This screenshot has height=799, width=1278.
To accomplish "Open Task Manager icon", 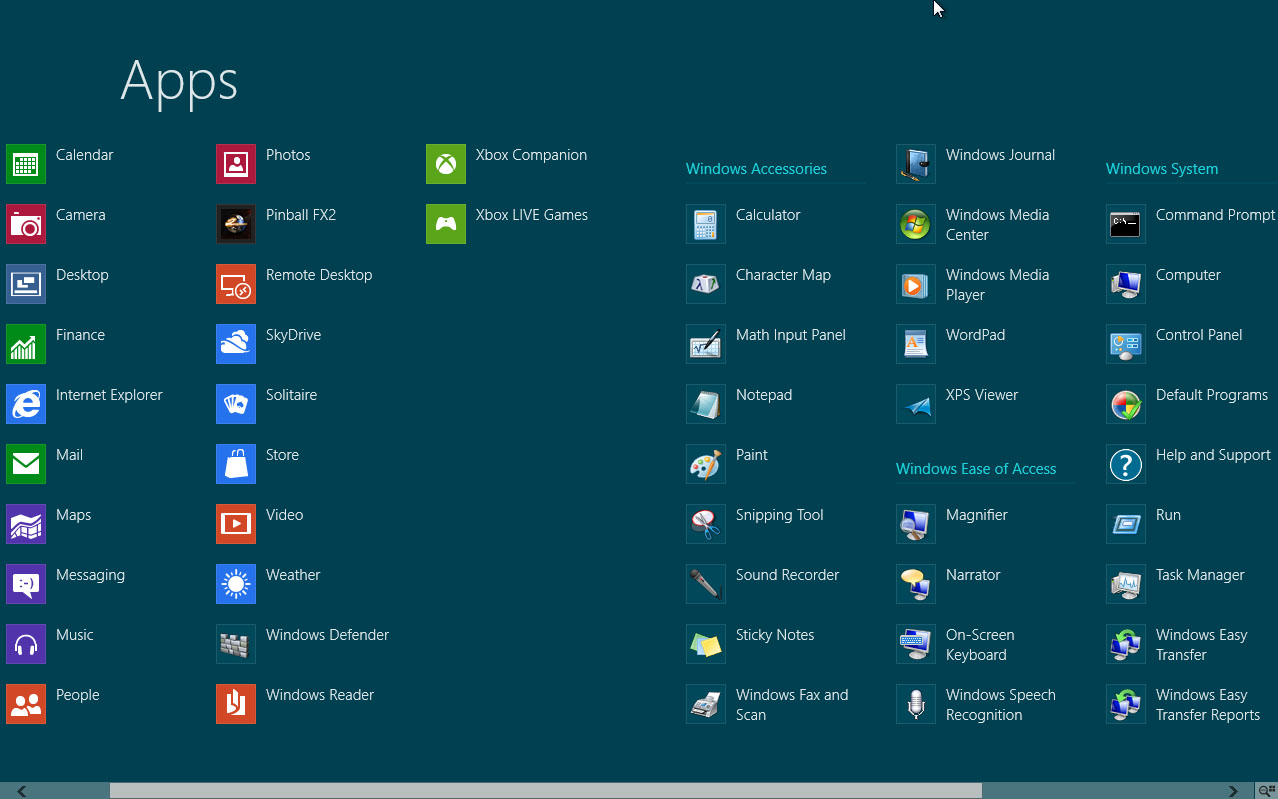I will pyautogui.click(x=1126, y=584).
